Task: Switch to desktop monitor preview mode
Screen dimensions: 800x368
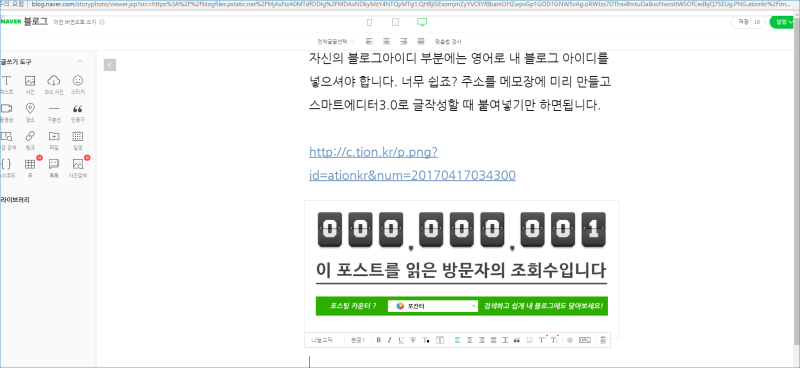Action: [422, 22]
